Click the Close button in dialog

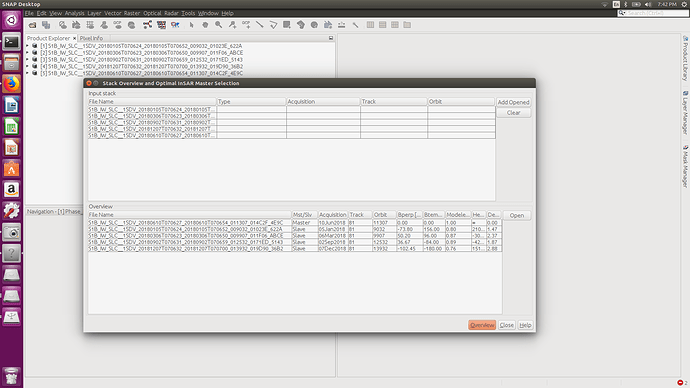tap(506, 325)
